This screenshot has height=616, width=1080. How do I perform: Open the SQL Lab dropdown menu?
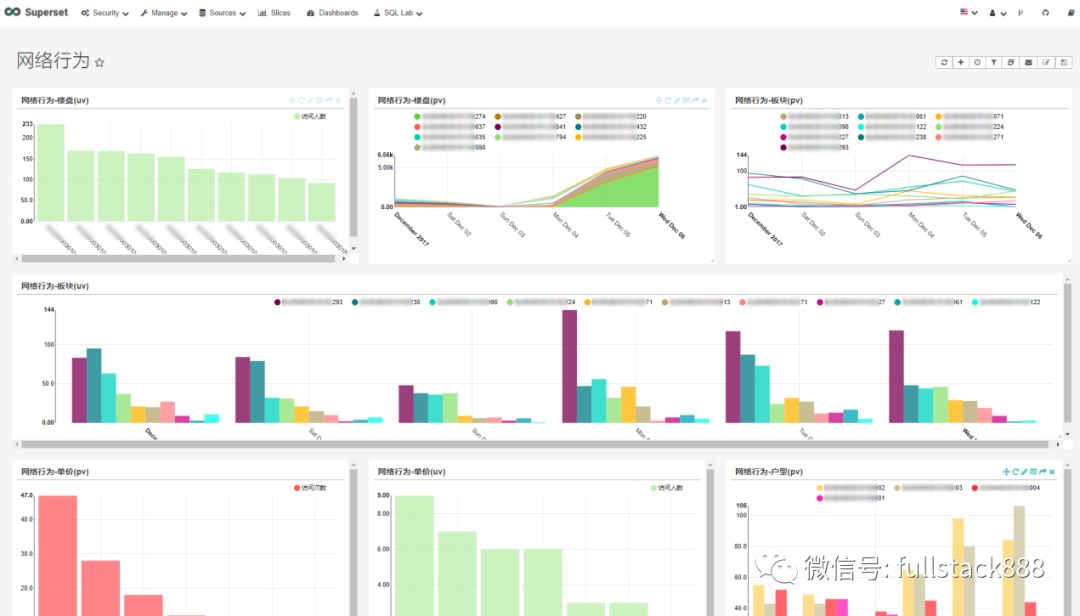pyautogui.click(x=398, y=12)
